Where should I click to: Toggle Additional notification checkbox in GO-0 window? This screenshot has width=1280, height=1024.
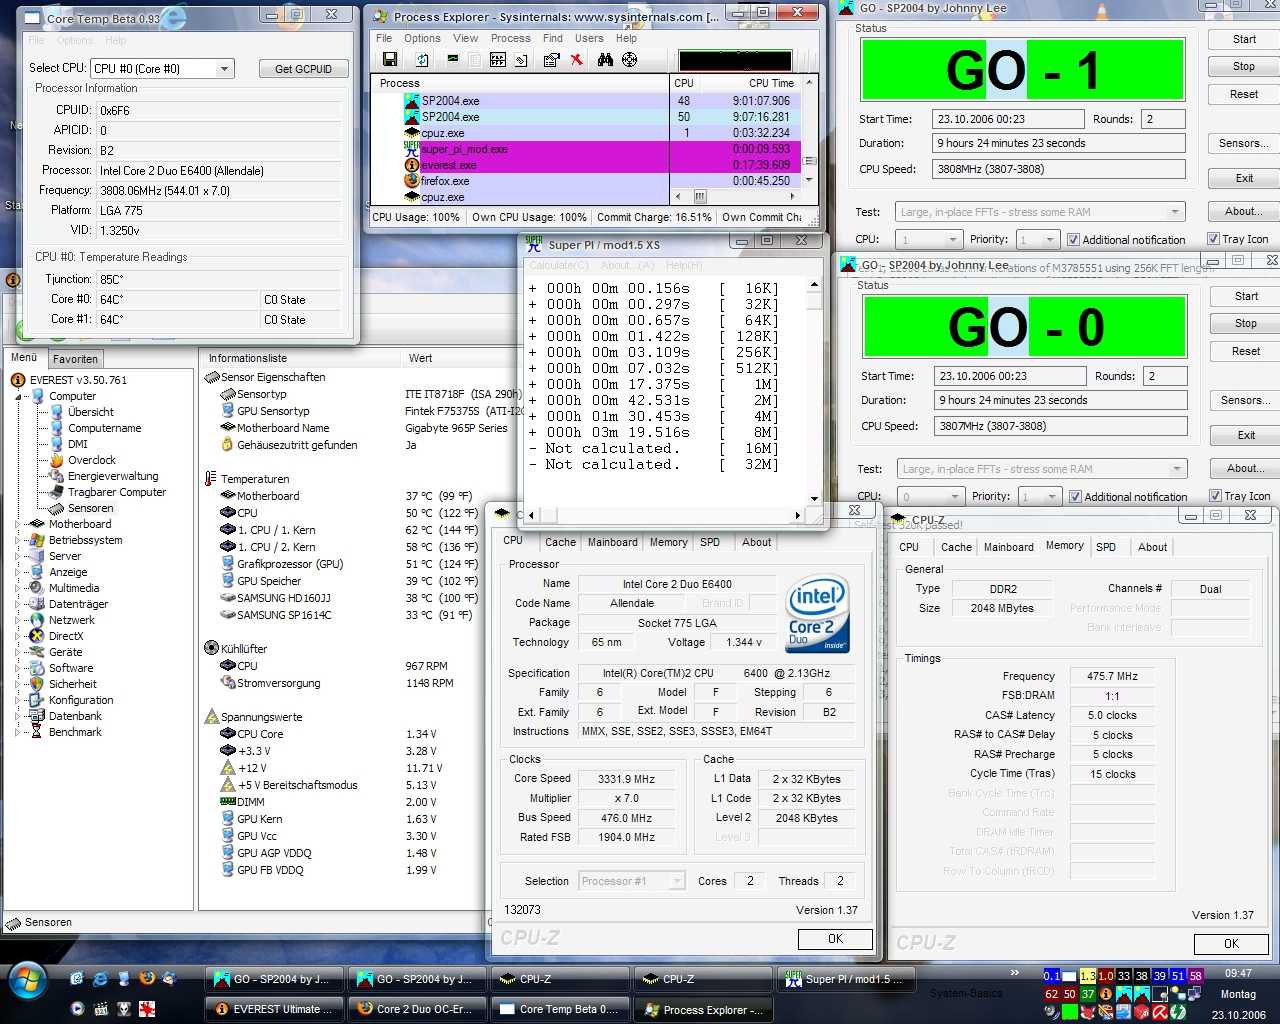(x=1075, y=497)
